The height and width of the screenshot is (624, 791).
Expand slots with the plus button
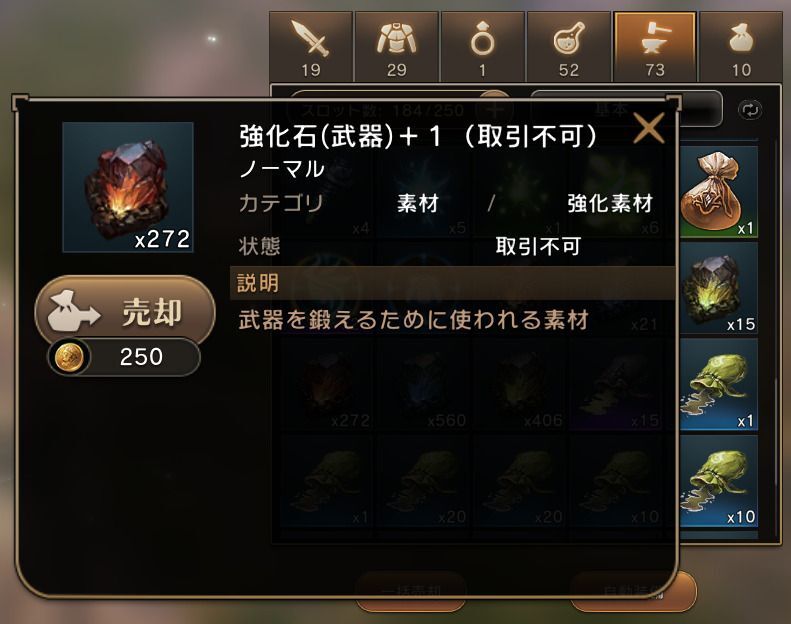494,108
